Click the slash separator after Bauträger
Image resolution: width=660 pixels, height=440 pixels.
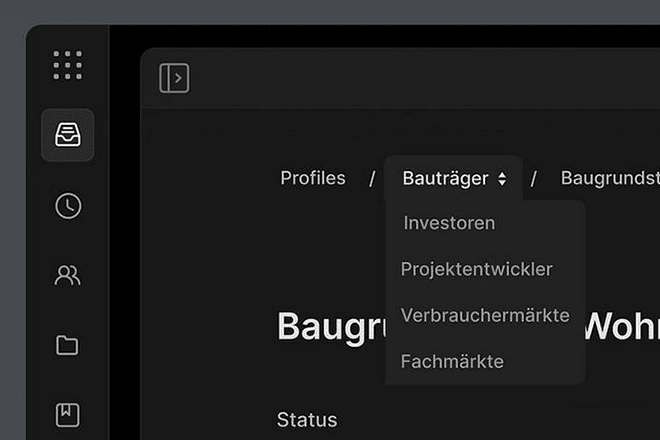[x=534, y=179]
